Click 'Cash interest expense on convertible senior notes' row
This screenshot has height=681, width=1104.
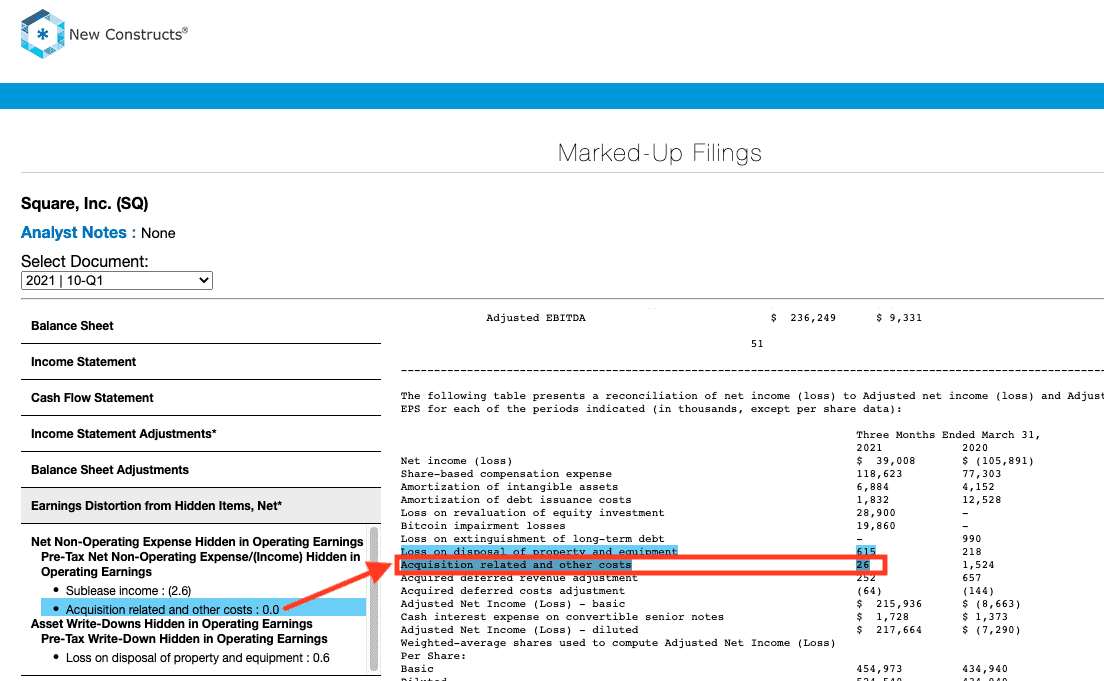pos(562,617)
